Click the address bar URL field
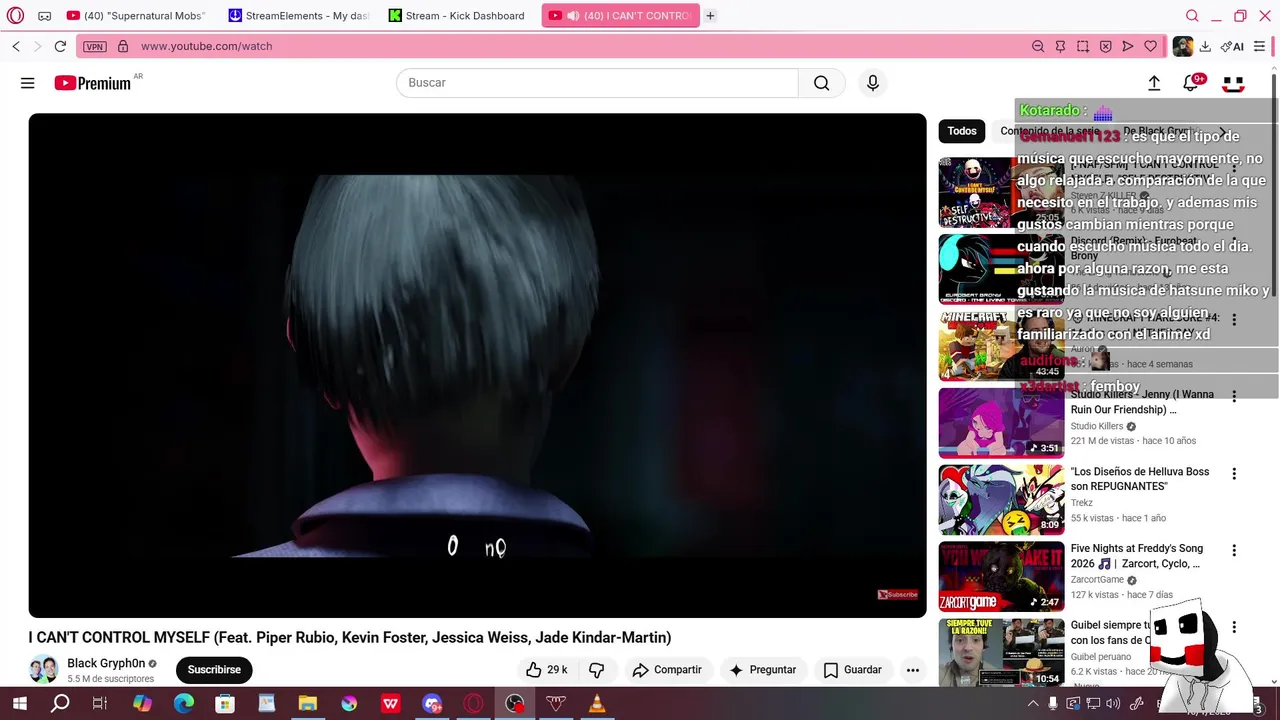 tap(580, 46)
